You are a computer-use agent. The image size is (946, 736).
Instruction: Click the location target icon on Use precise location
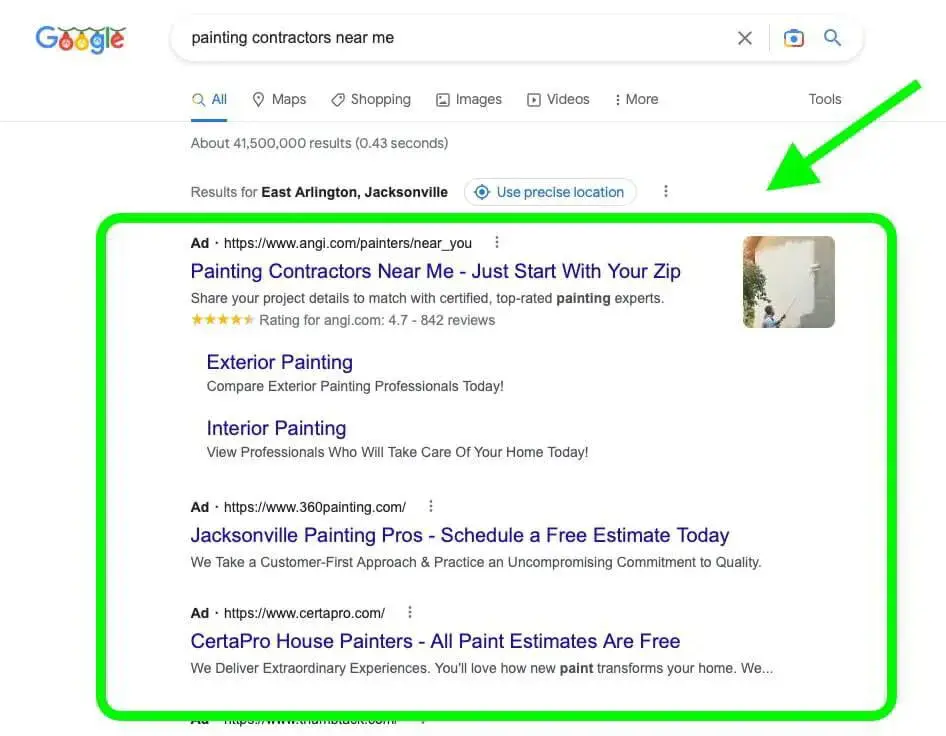coord(482,192)
